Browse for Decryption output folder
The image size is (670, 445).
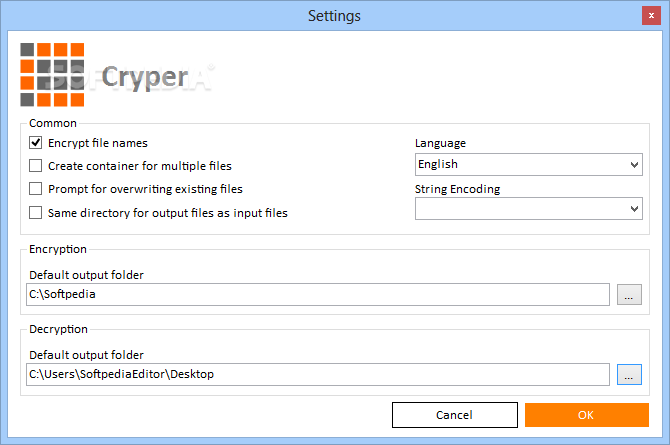pyautogui.click(x=629, y=374)
